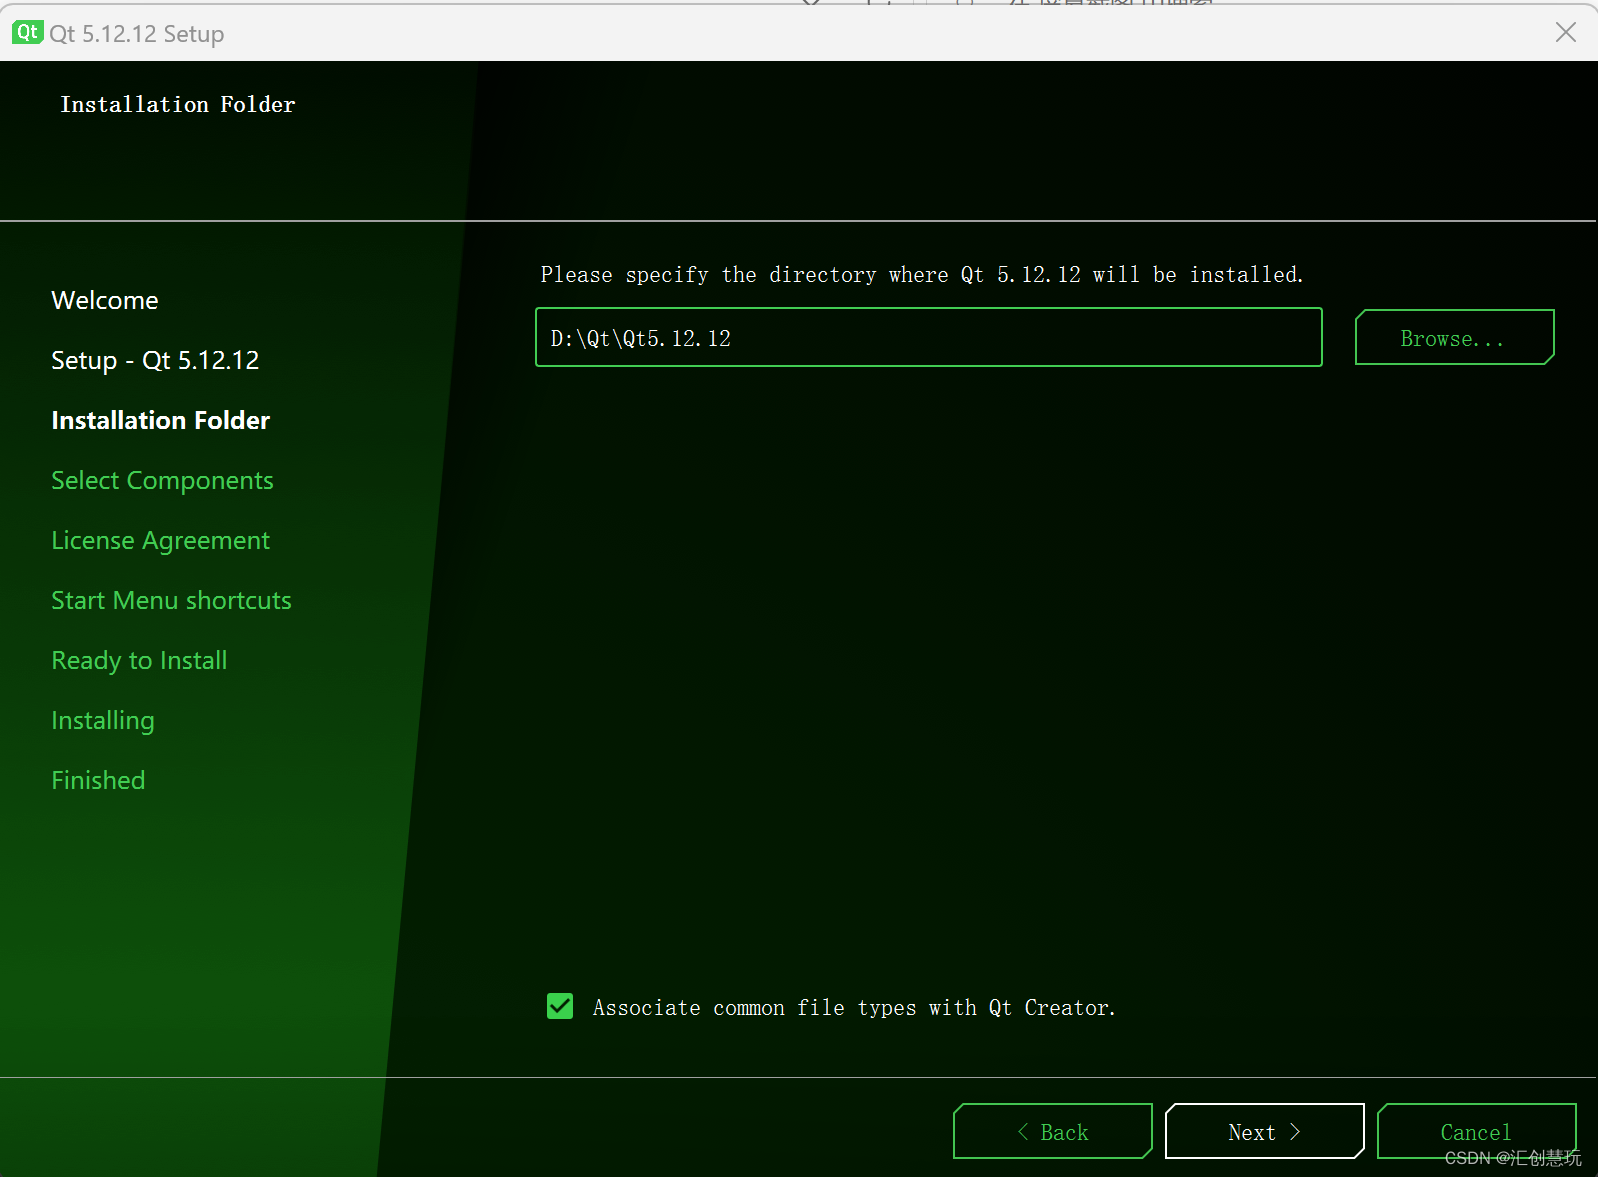The image size is (1598, 1177).
Task: Click the 'Please specify the directory' instruction text
Action: [x=921, y=274]
